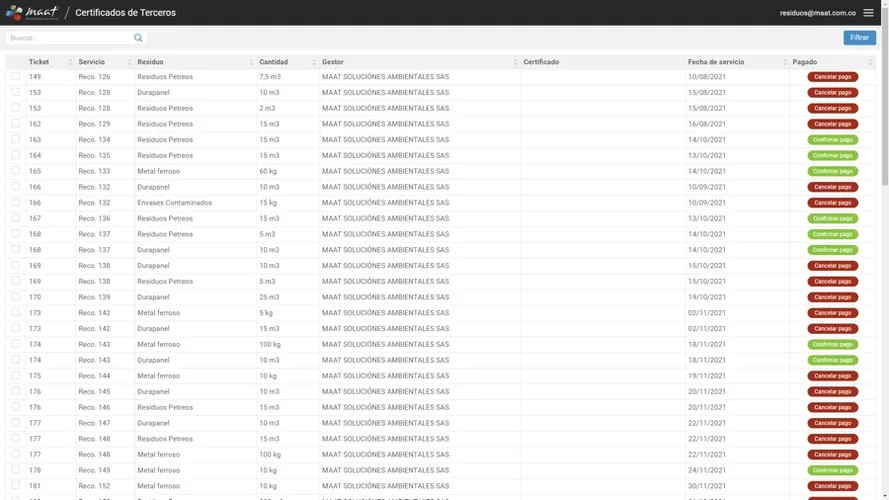Click the magnifier icon in the search box
The image size is (889, 500).
tap(138, 38)
